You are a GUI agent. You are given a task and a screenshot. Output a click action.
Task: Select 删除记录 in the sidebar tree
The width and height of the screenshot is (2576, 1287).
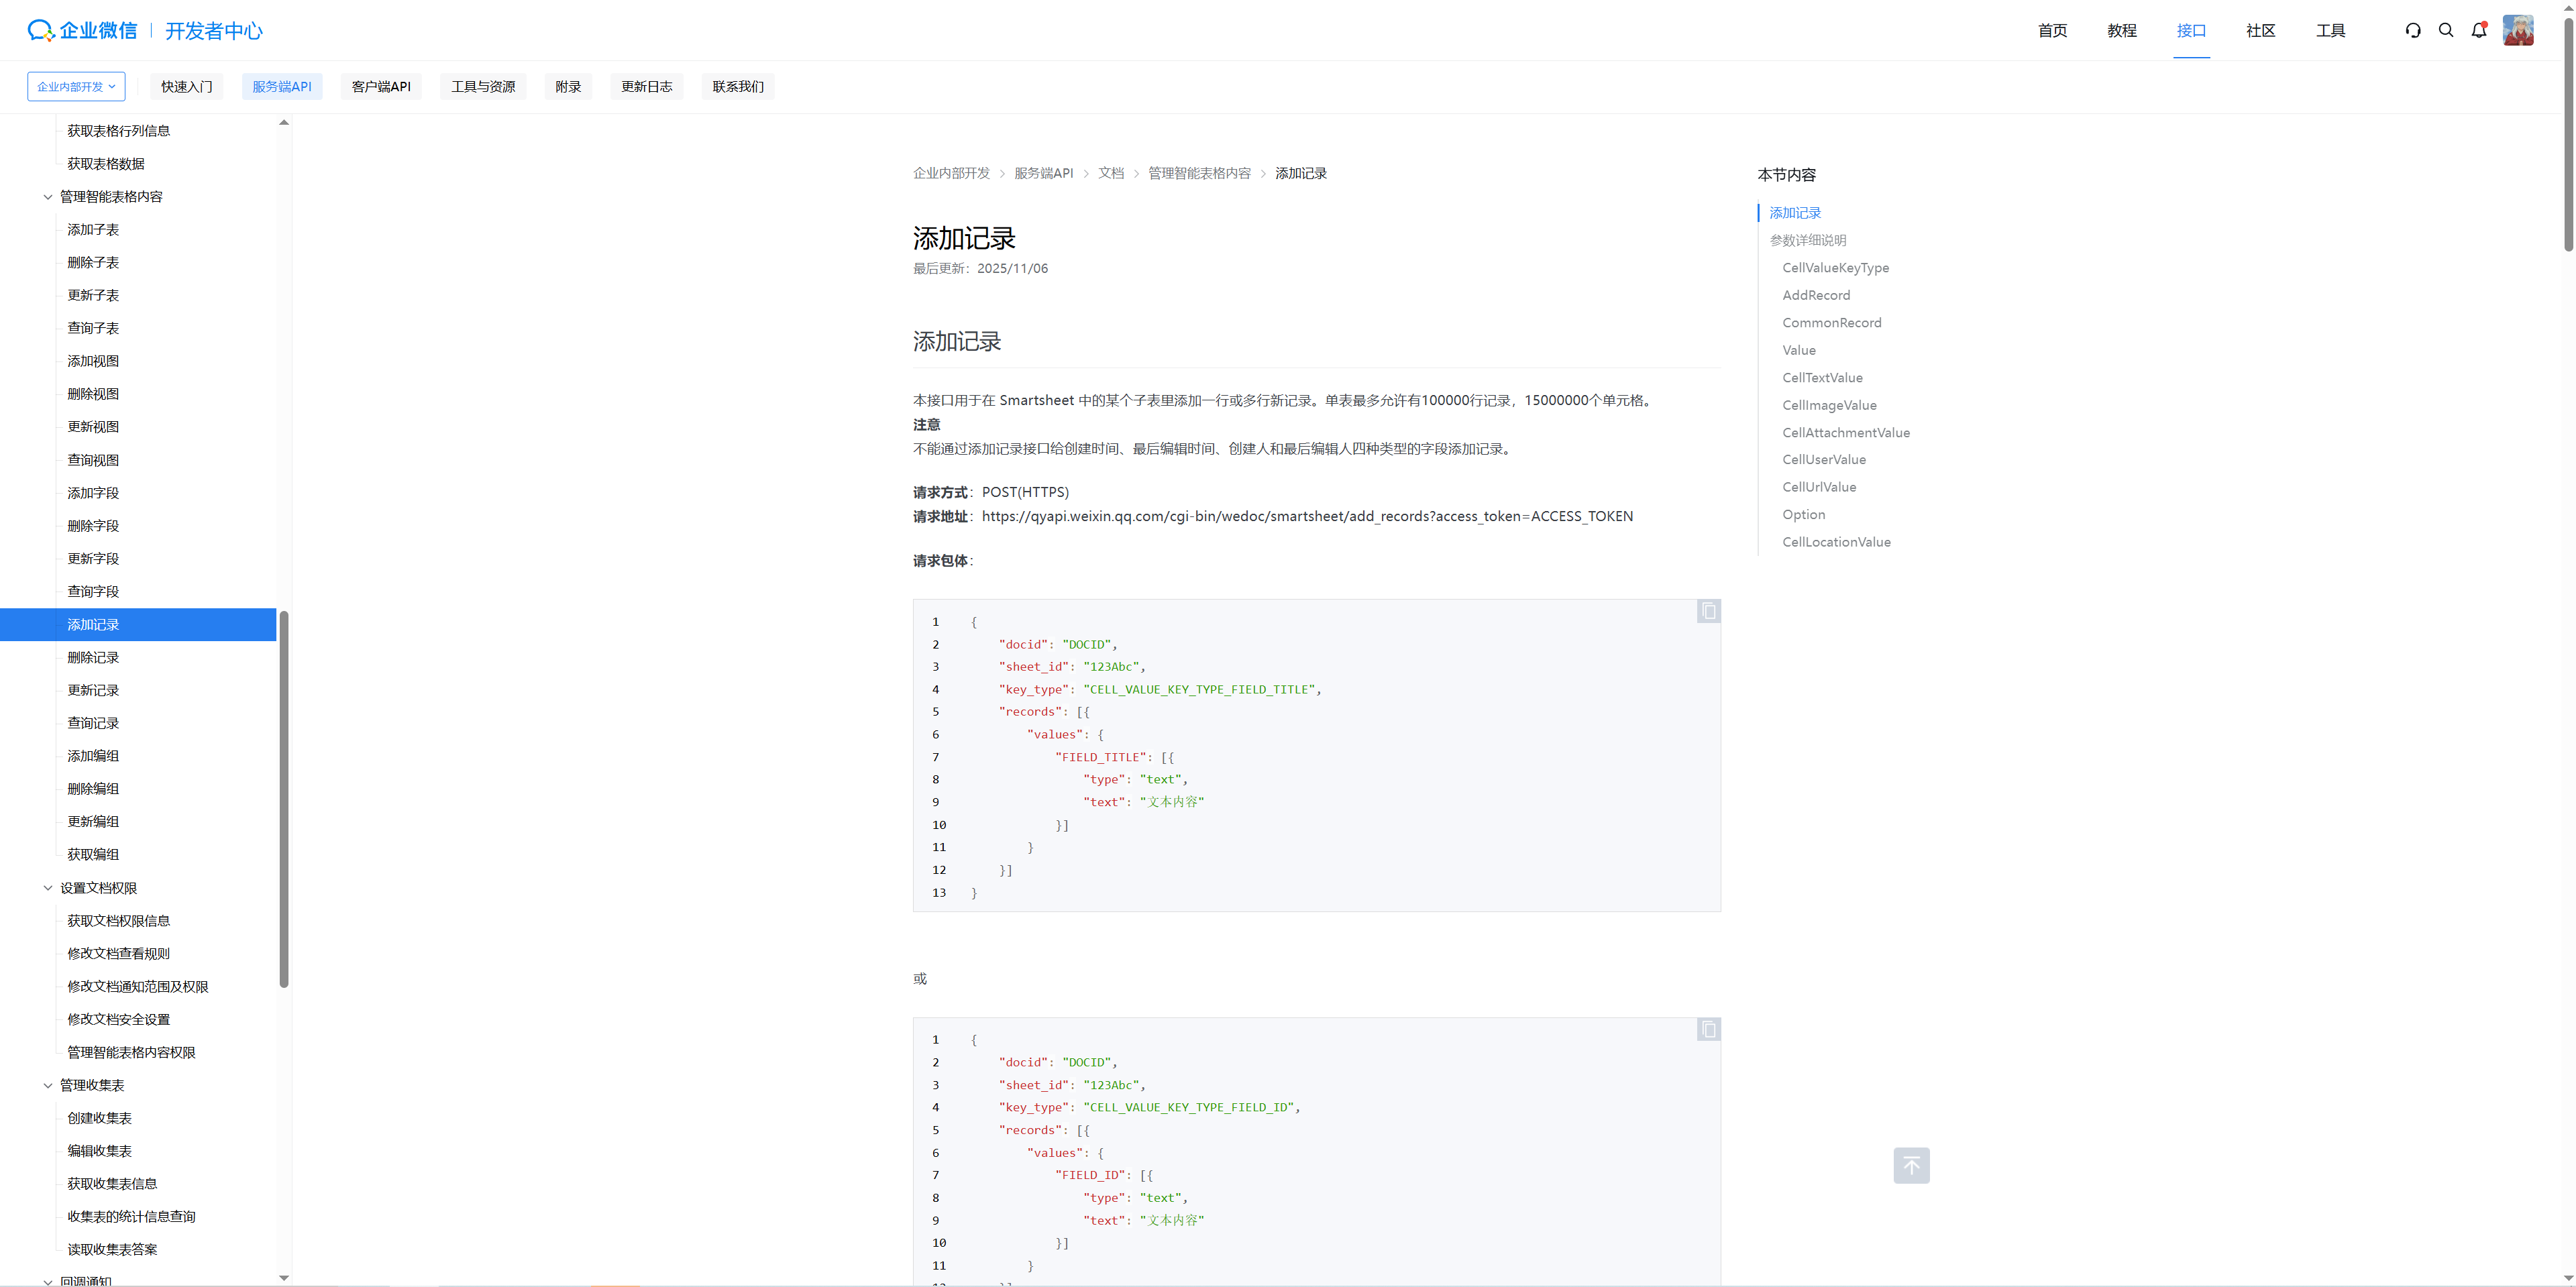pos(93,657)
